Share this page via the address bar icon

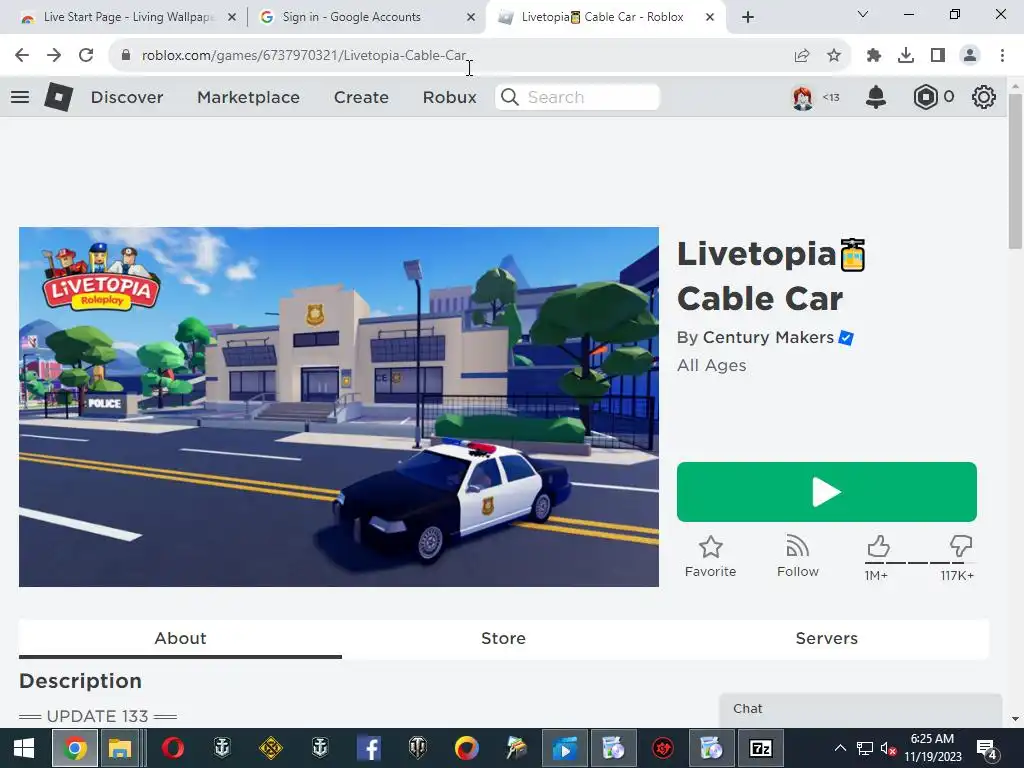coord(802,56)
